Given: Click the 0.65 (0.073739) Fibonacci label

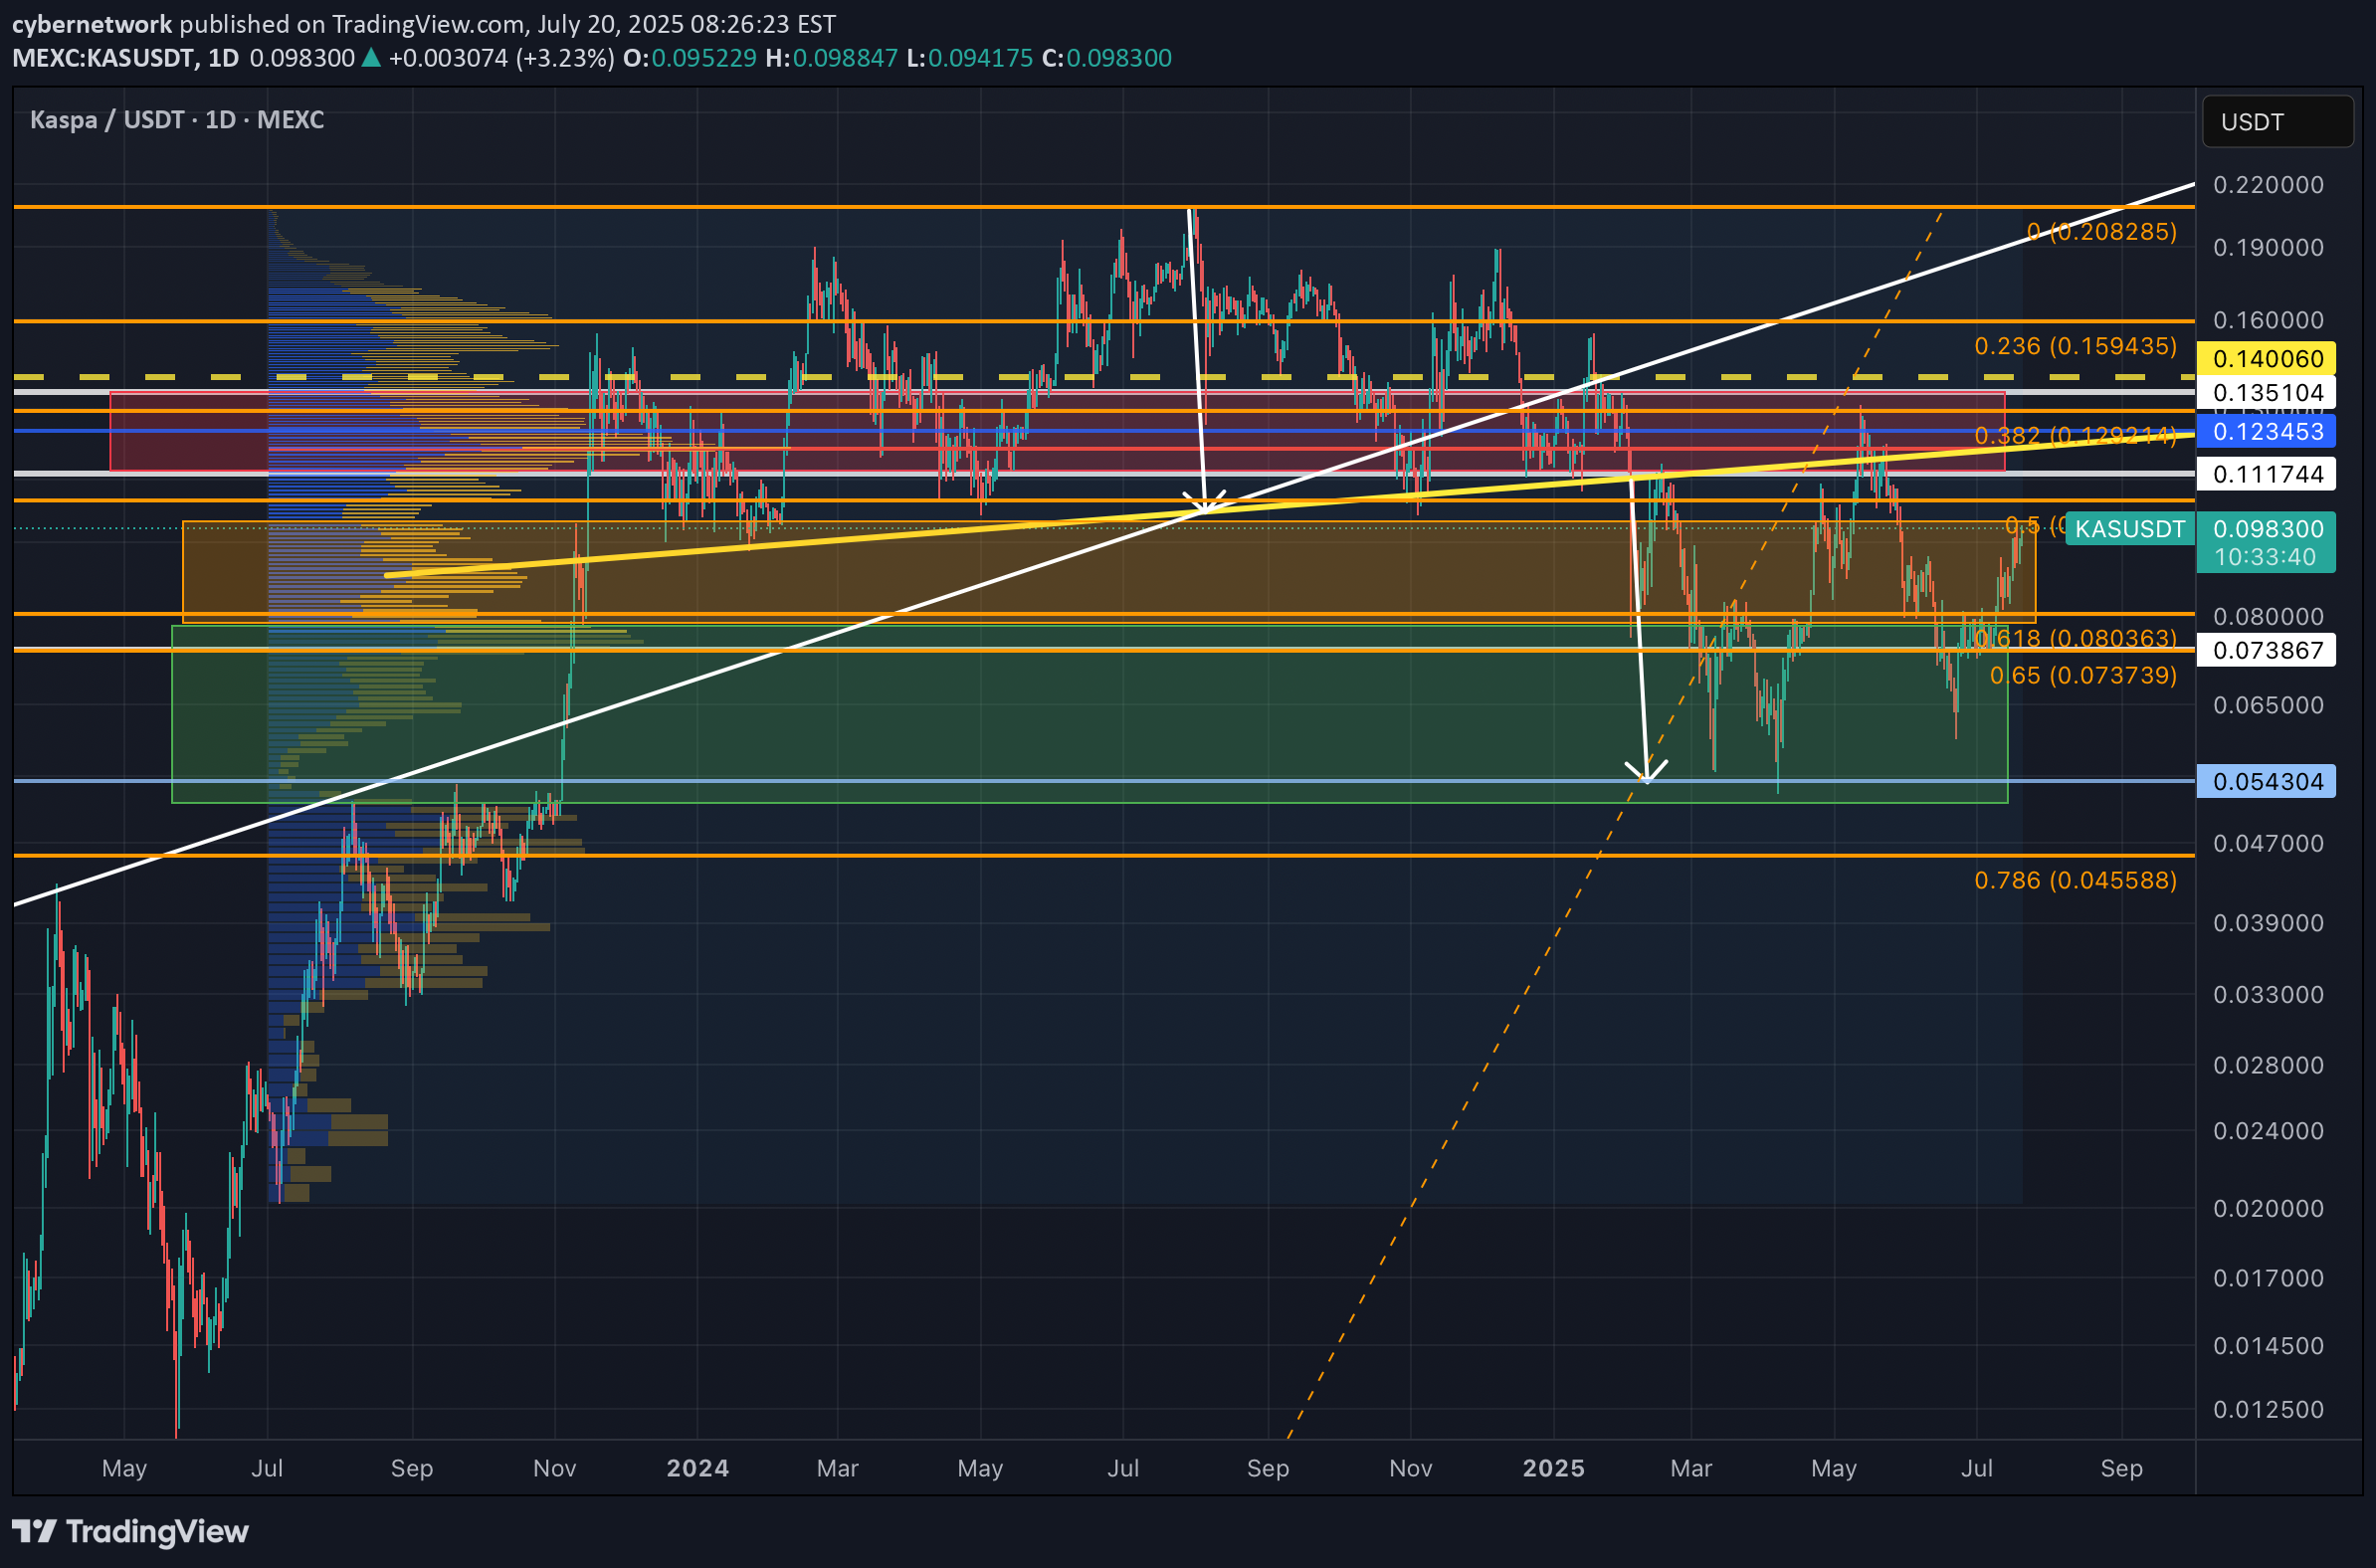Looking at the screenshot, I should point(2083,675).
